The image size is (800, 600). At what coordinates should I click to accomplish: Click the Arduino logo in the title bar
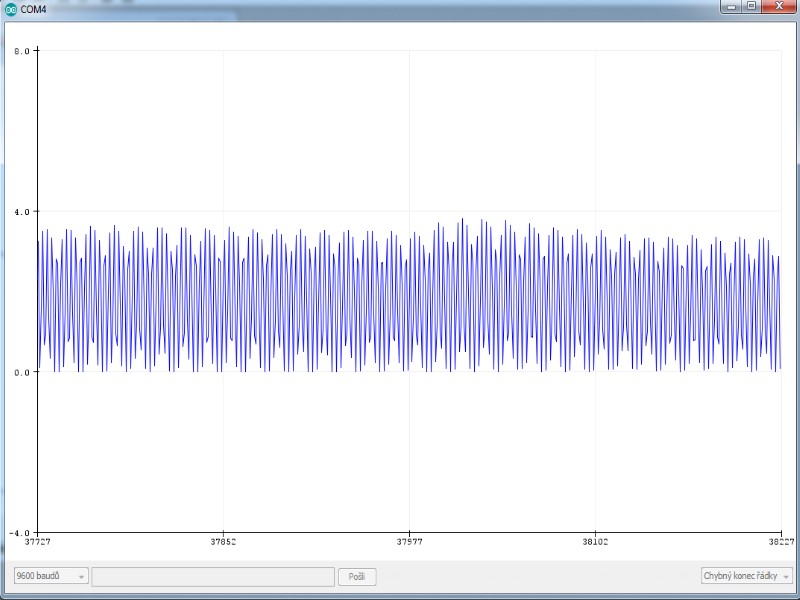point(11,8)
